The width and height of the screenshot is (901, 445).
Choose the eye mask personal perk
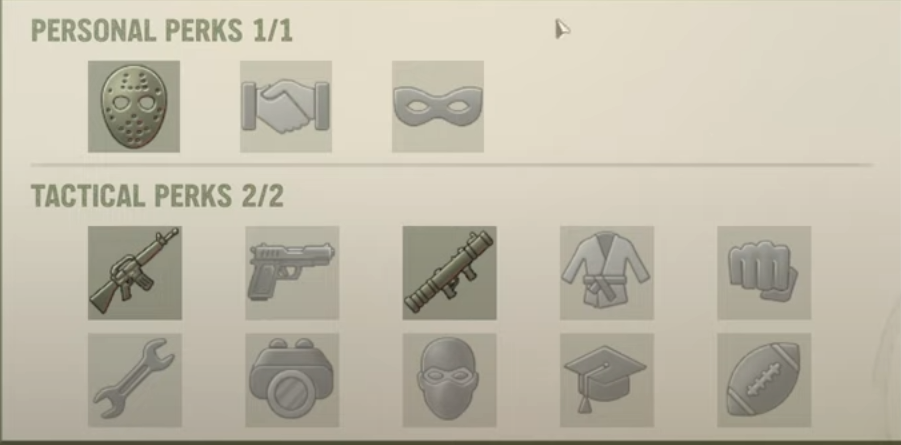(438, 106)
